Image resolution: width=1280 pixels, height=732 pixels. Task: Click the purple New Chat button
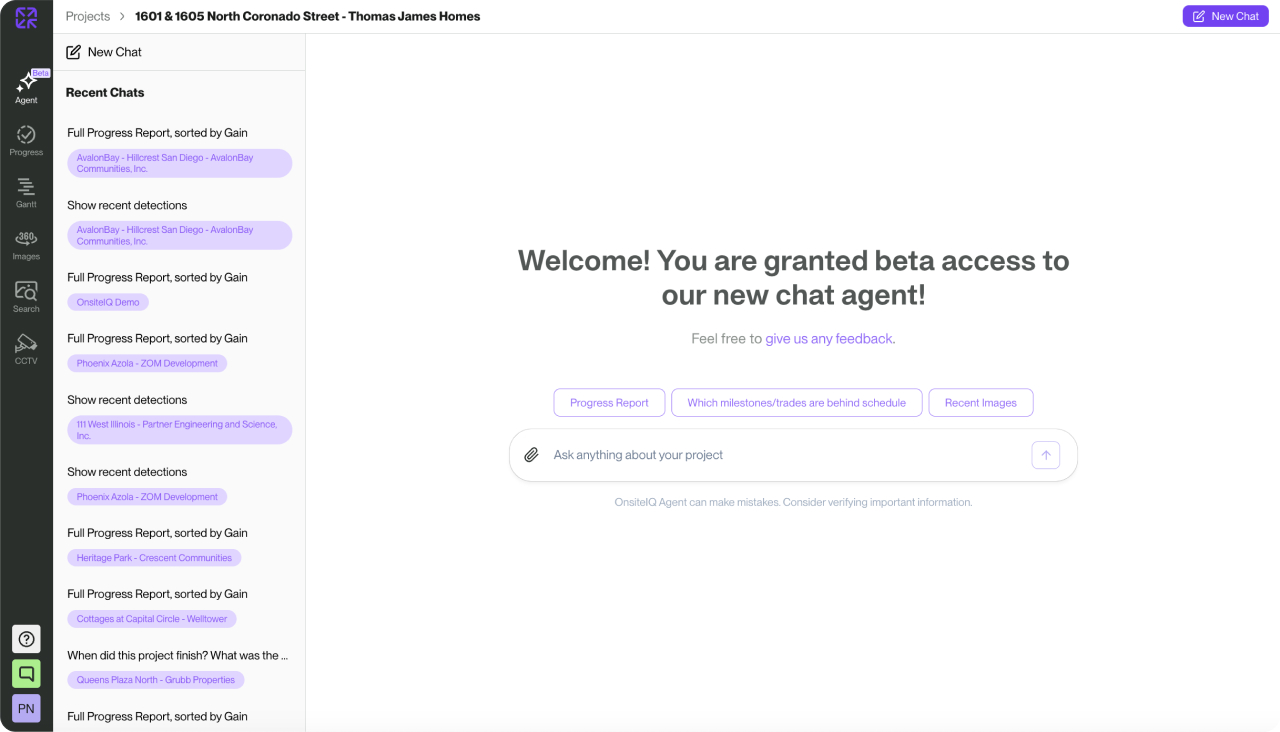[x=1225, y=16]
